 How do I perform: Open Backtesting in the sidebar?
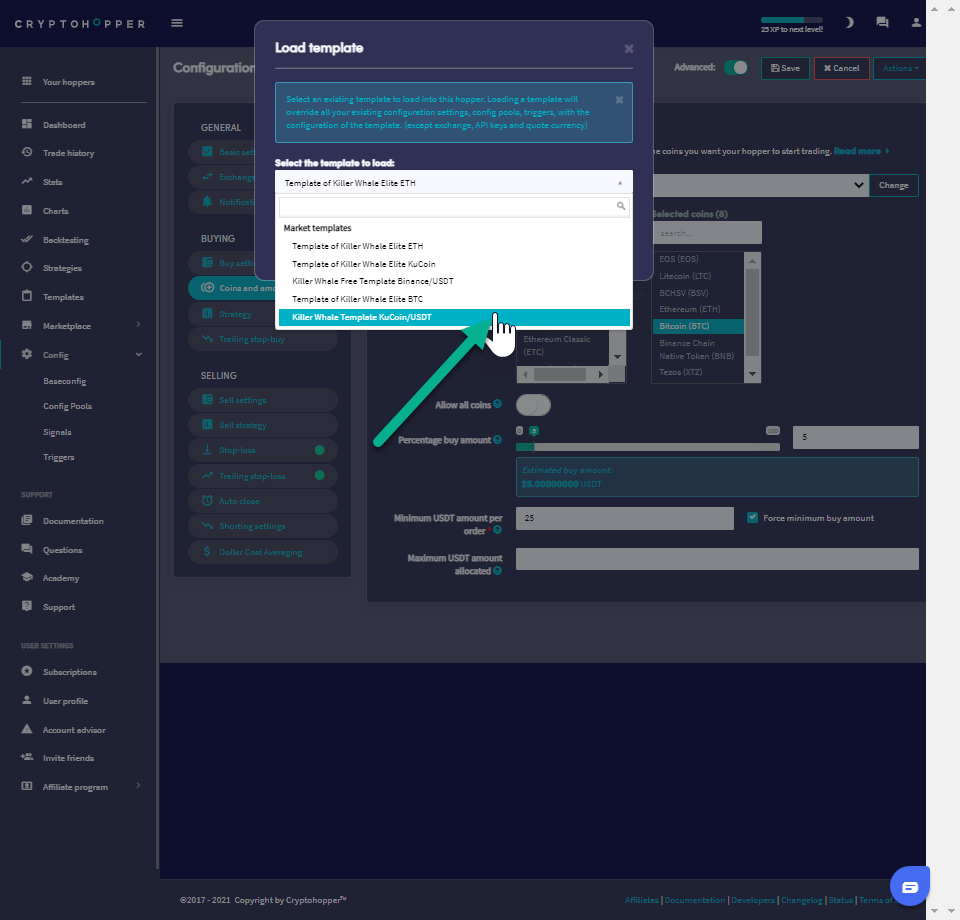(x=65, y=240)
